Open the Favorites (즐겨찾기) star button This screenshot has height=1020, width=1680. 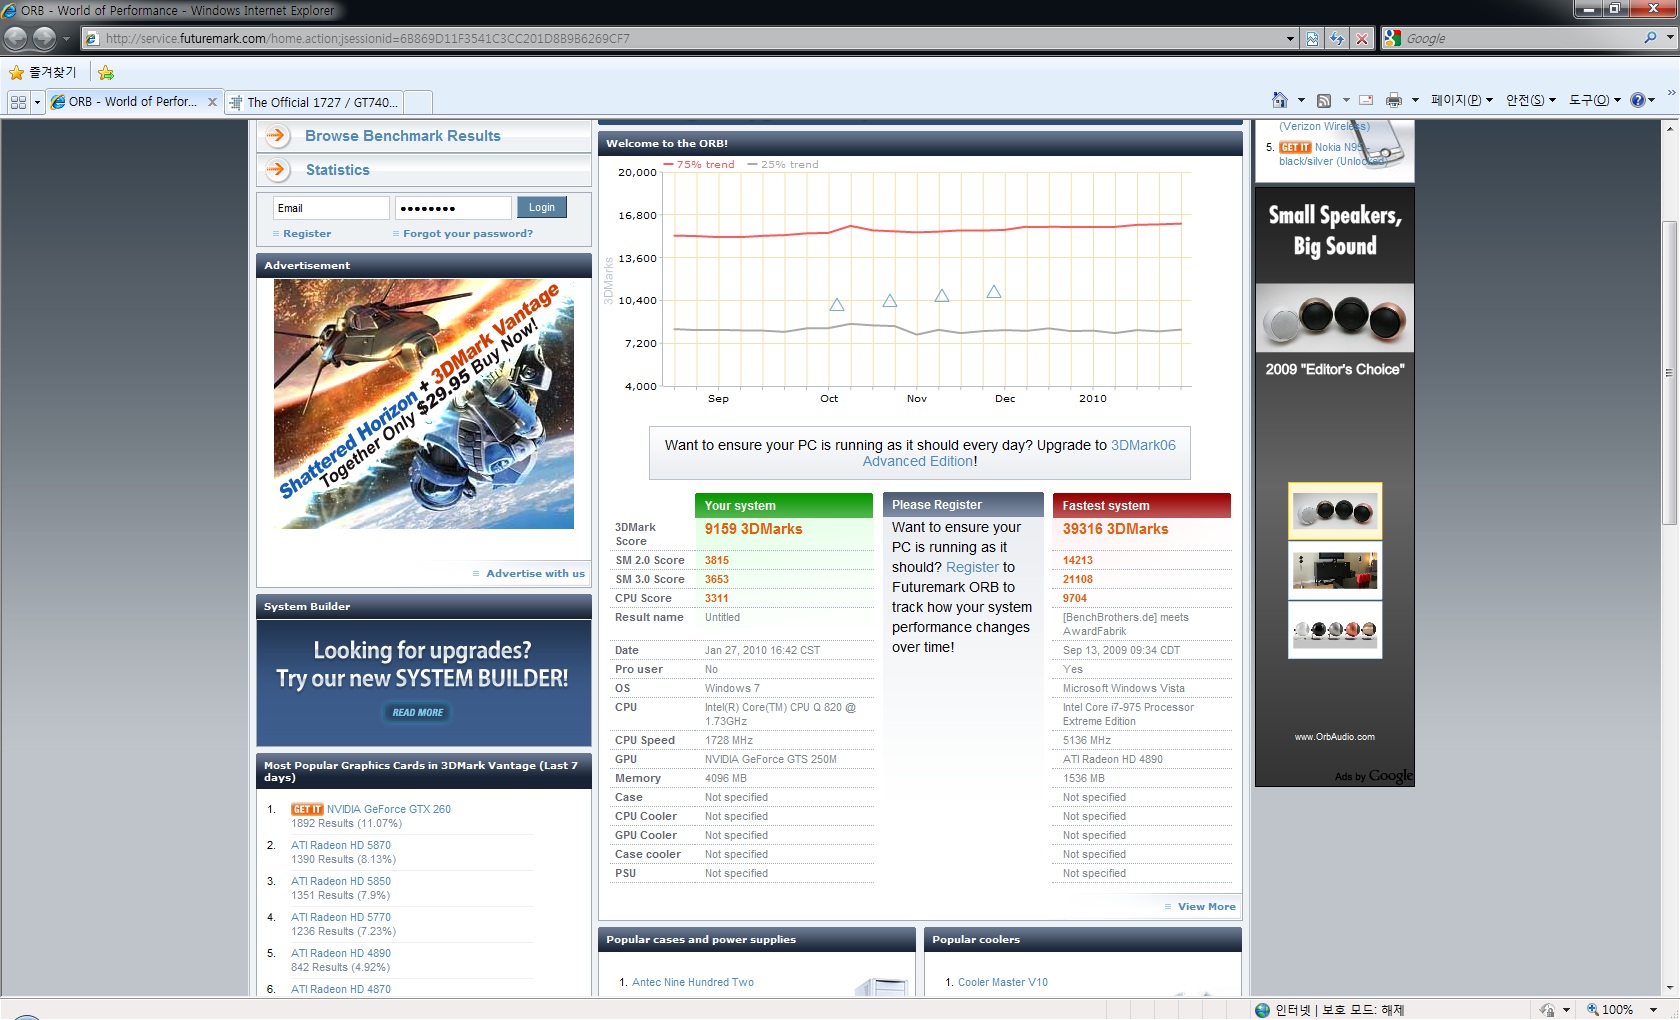pos(43,72)
